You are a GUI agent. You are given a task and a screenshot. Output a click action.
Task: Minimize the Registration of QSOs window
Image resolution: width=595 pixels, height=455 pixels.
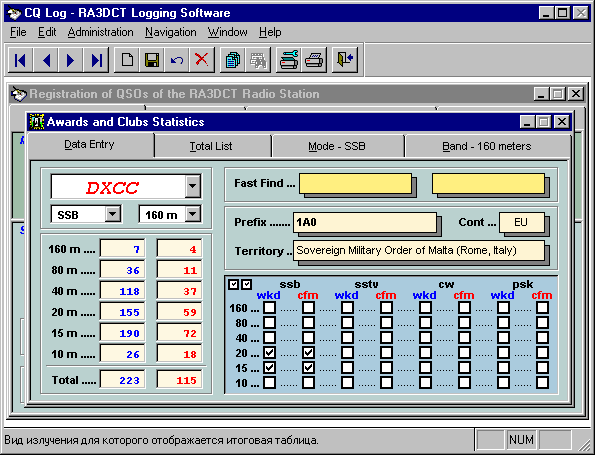tap(541, 94)
